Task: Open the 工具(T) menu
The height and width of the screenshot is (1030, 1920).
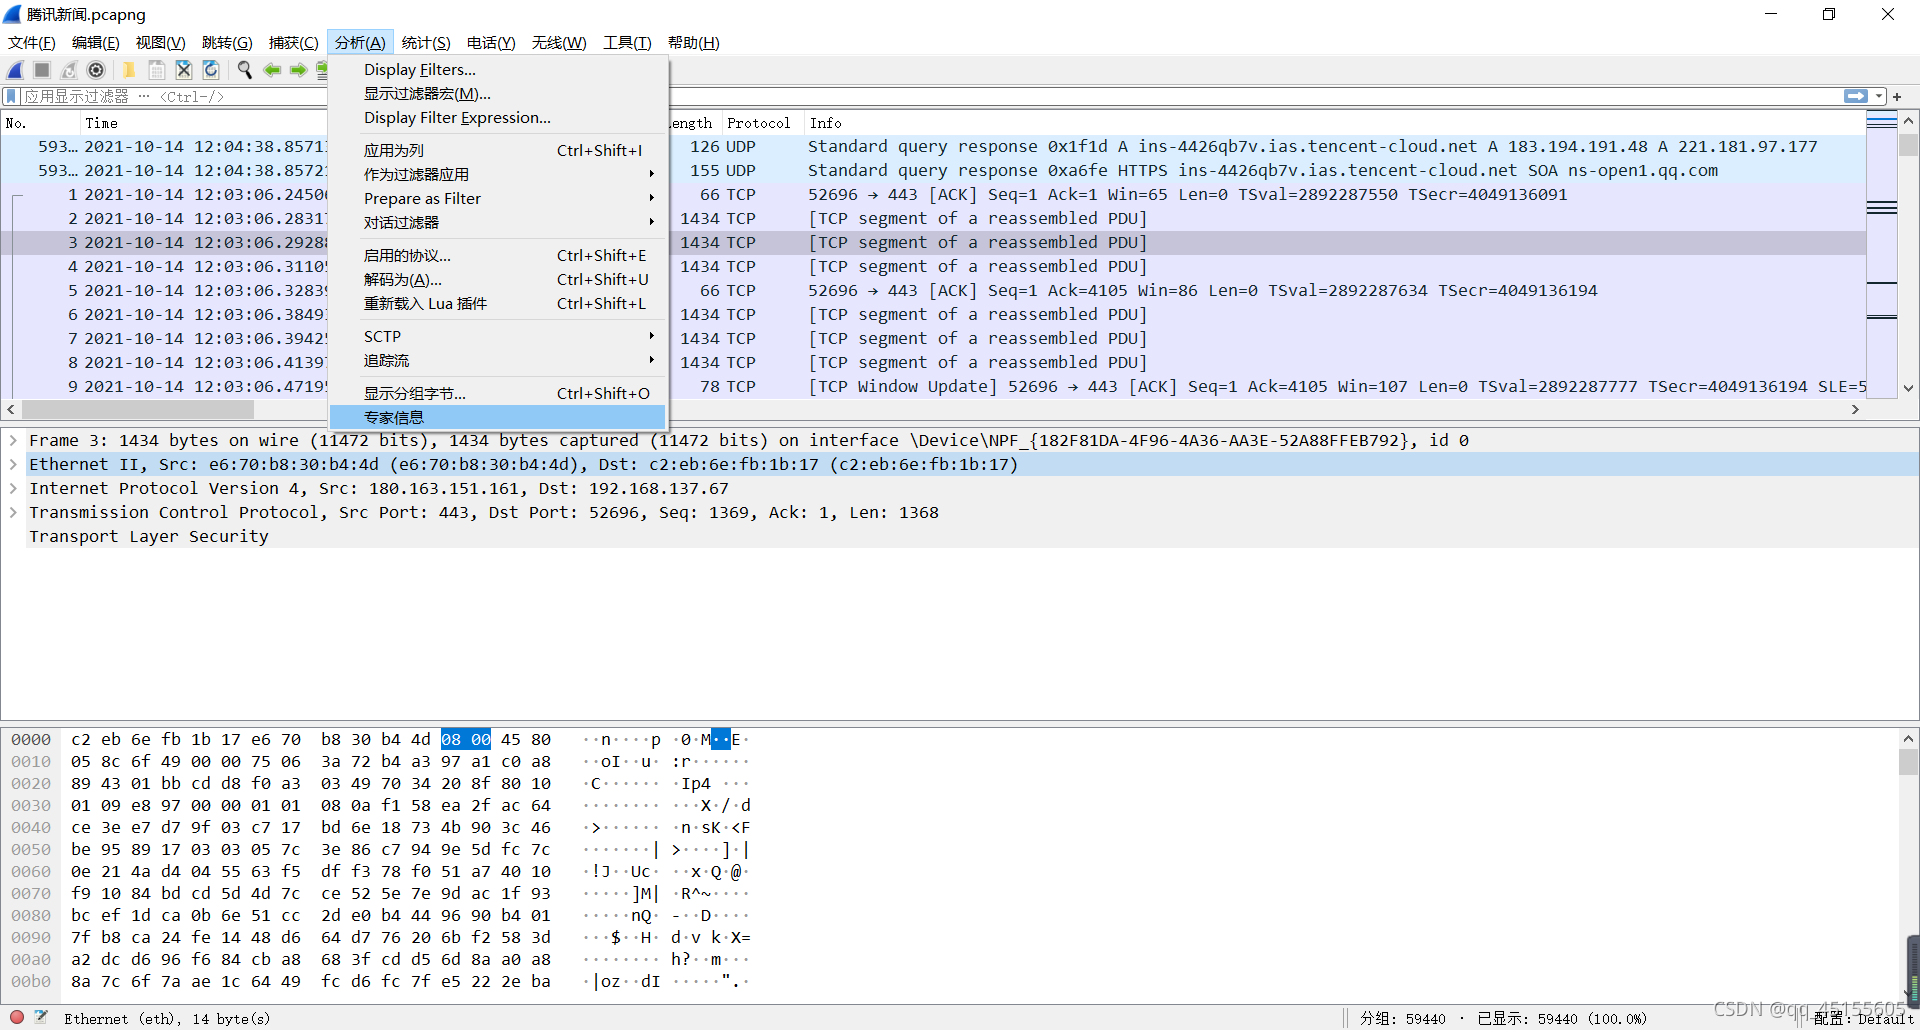Action: click(x=627, y=42)
